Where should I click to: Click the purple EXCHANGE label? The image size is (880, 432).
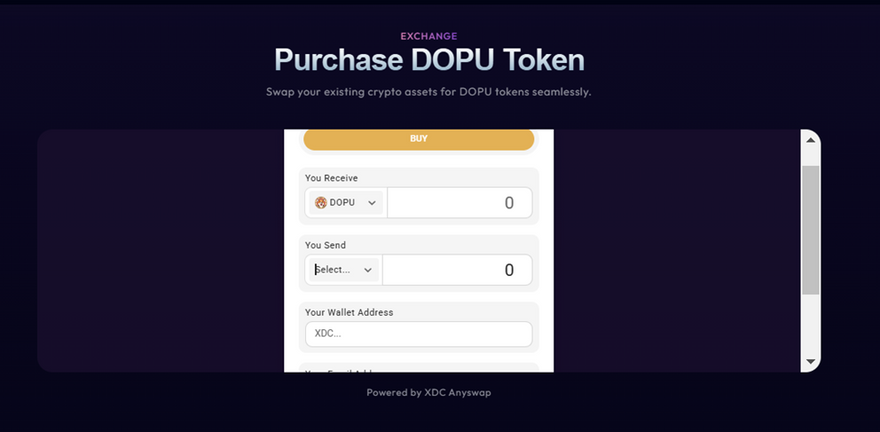(429, 36)
